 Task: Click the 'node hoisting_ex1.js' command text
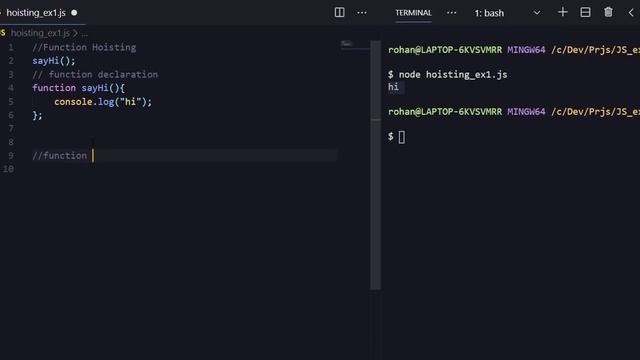453,75
